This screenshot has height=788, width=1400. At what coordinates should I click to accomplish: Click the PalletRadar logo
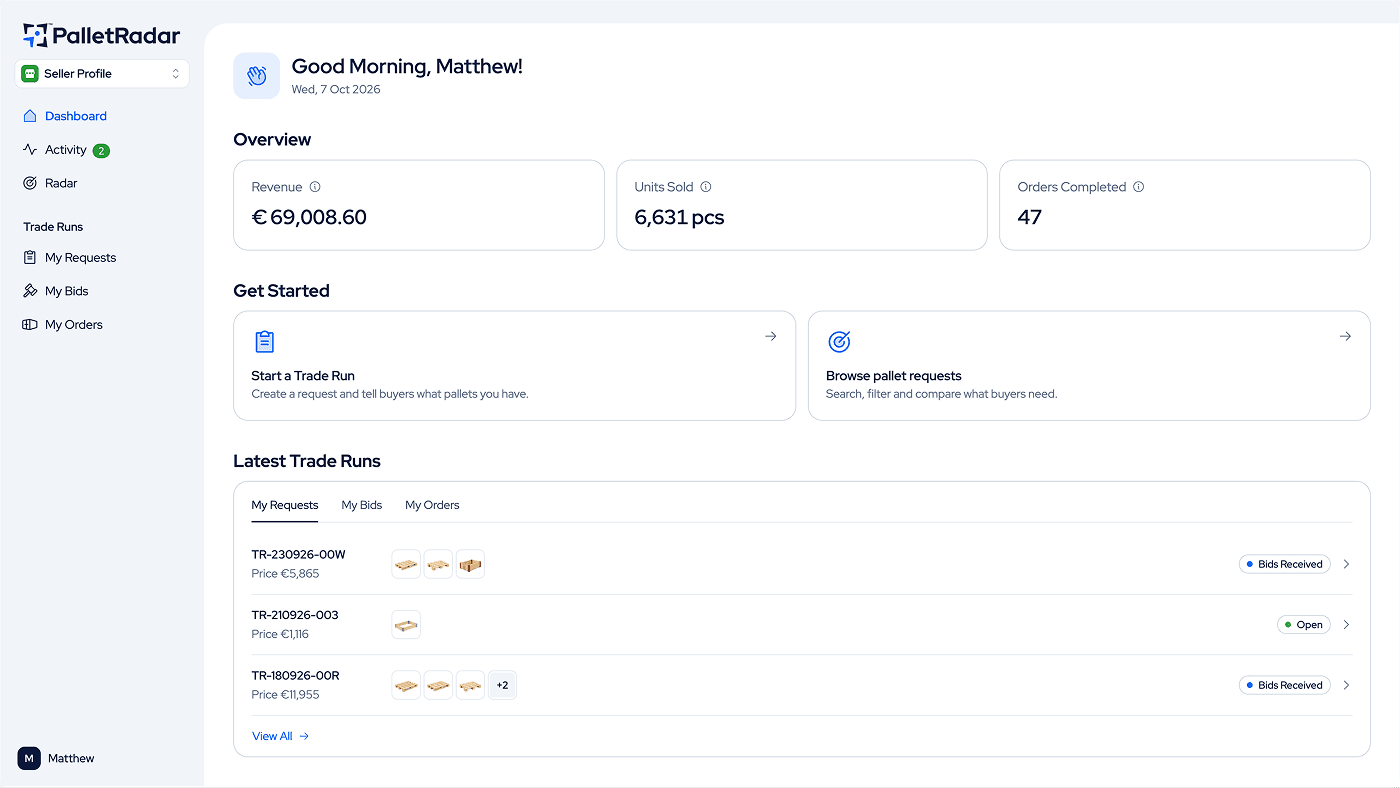[102, 36]
